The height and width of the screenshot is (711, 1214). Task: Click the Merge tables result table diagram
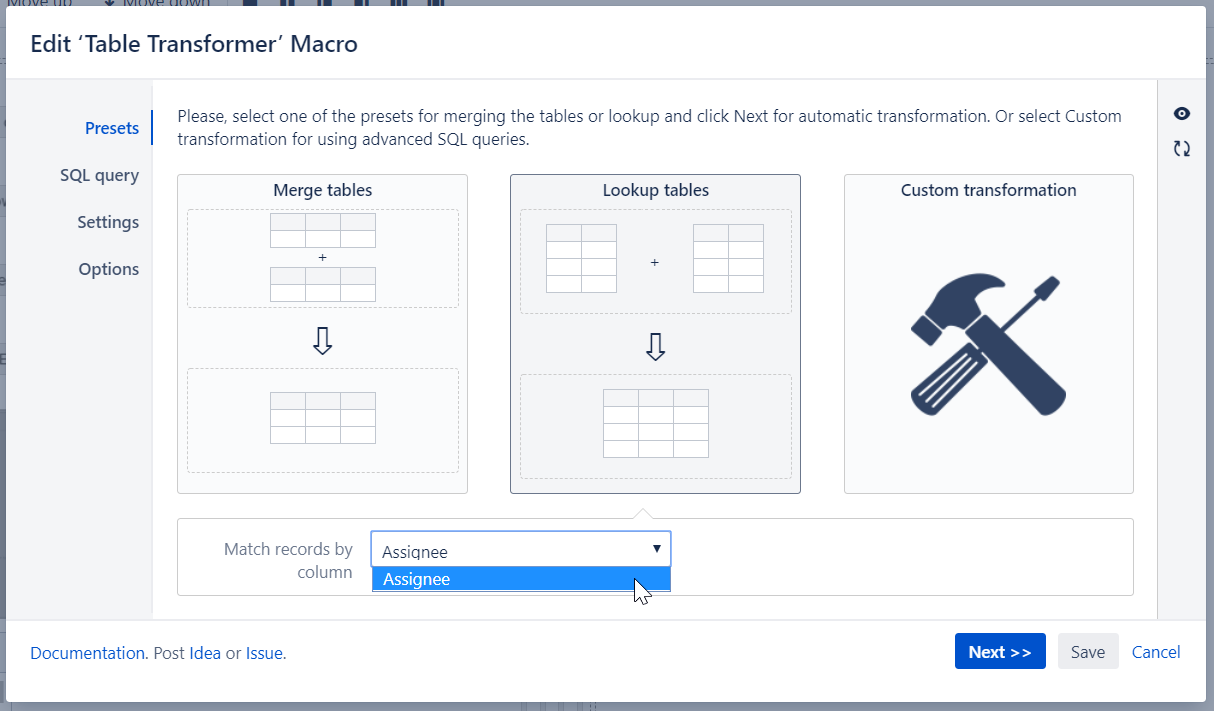[x=322, y=418]
